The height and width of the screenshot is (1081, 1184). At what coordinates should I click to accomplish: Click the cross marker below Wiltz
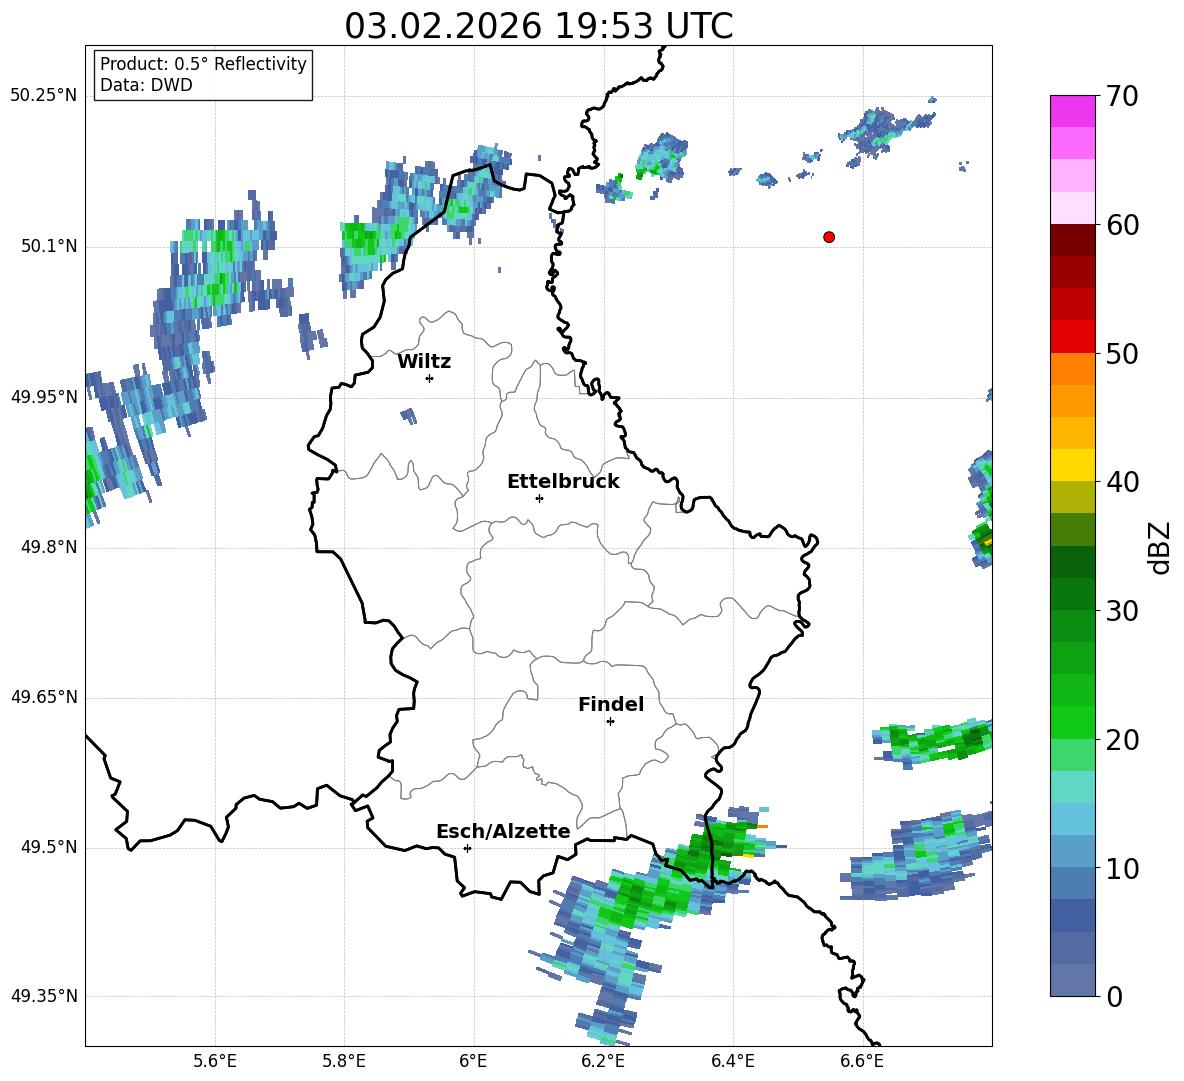coord(430,378)
